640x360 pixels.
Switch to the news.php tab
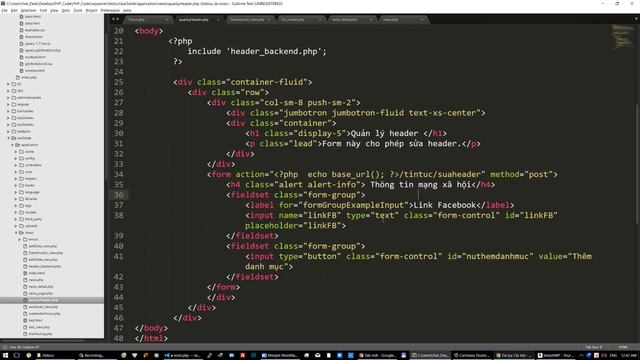tap(390, 20)
